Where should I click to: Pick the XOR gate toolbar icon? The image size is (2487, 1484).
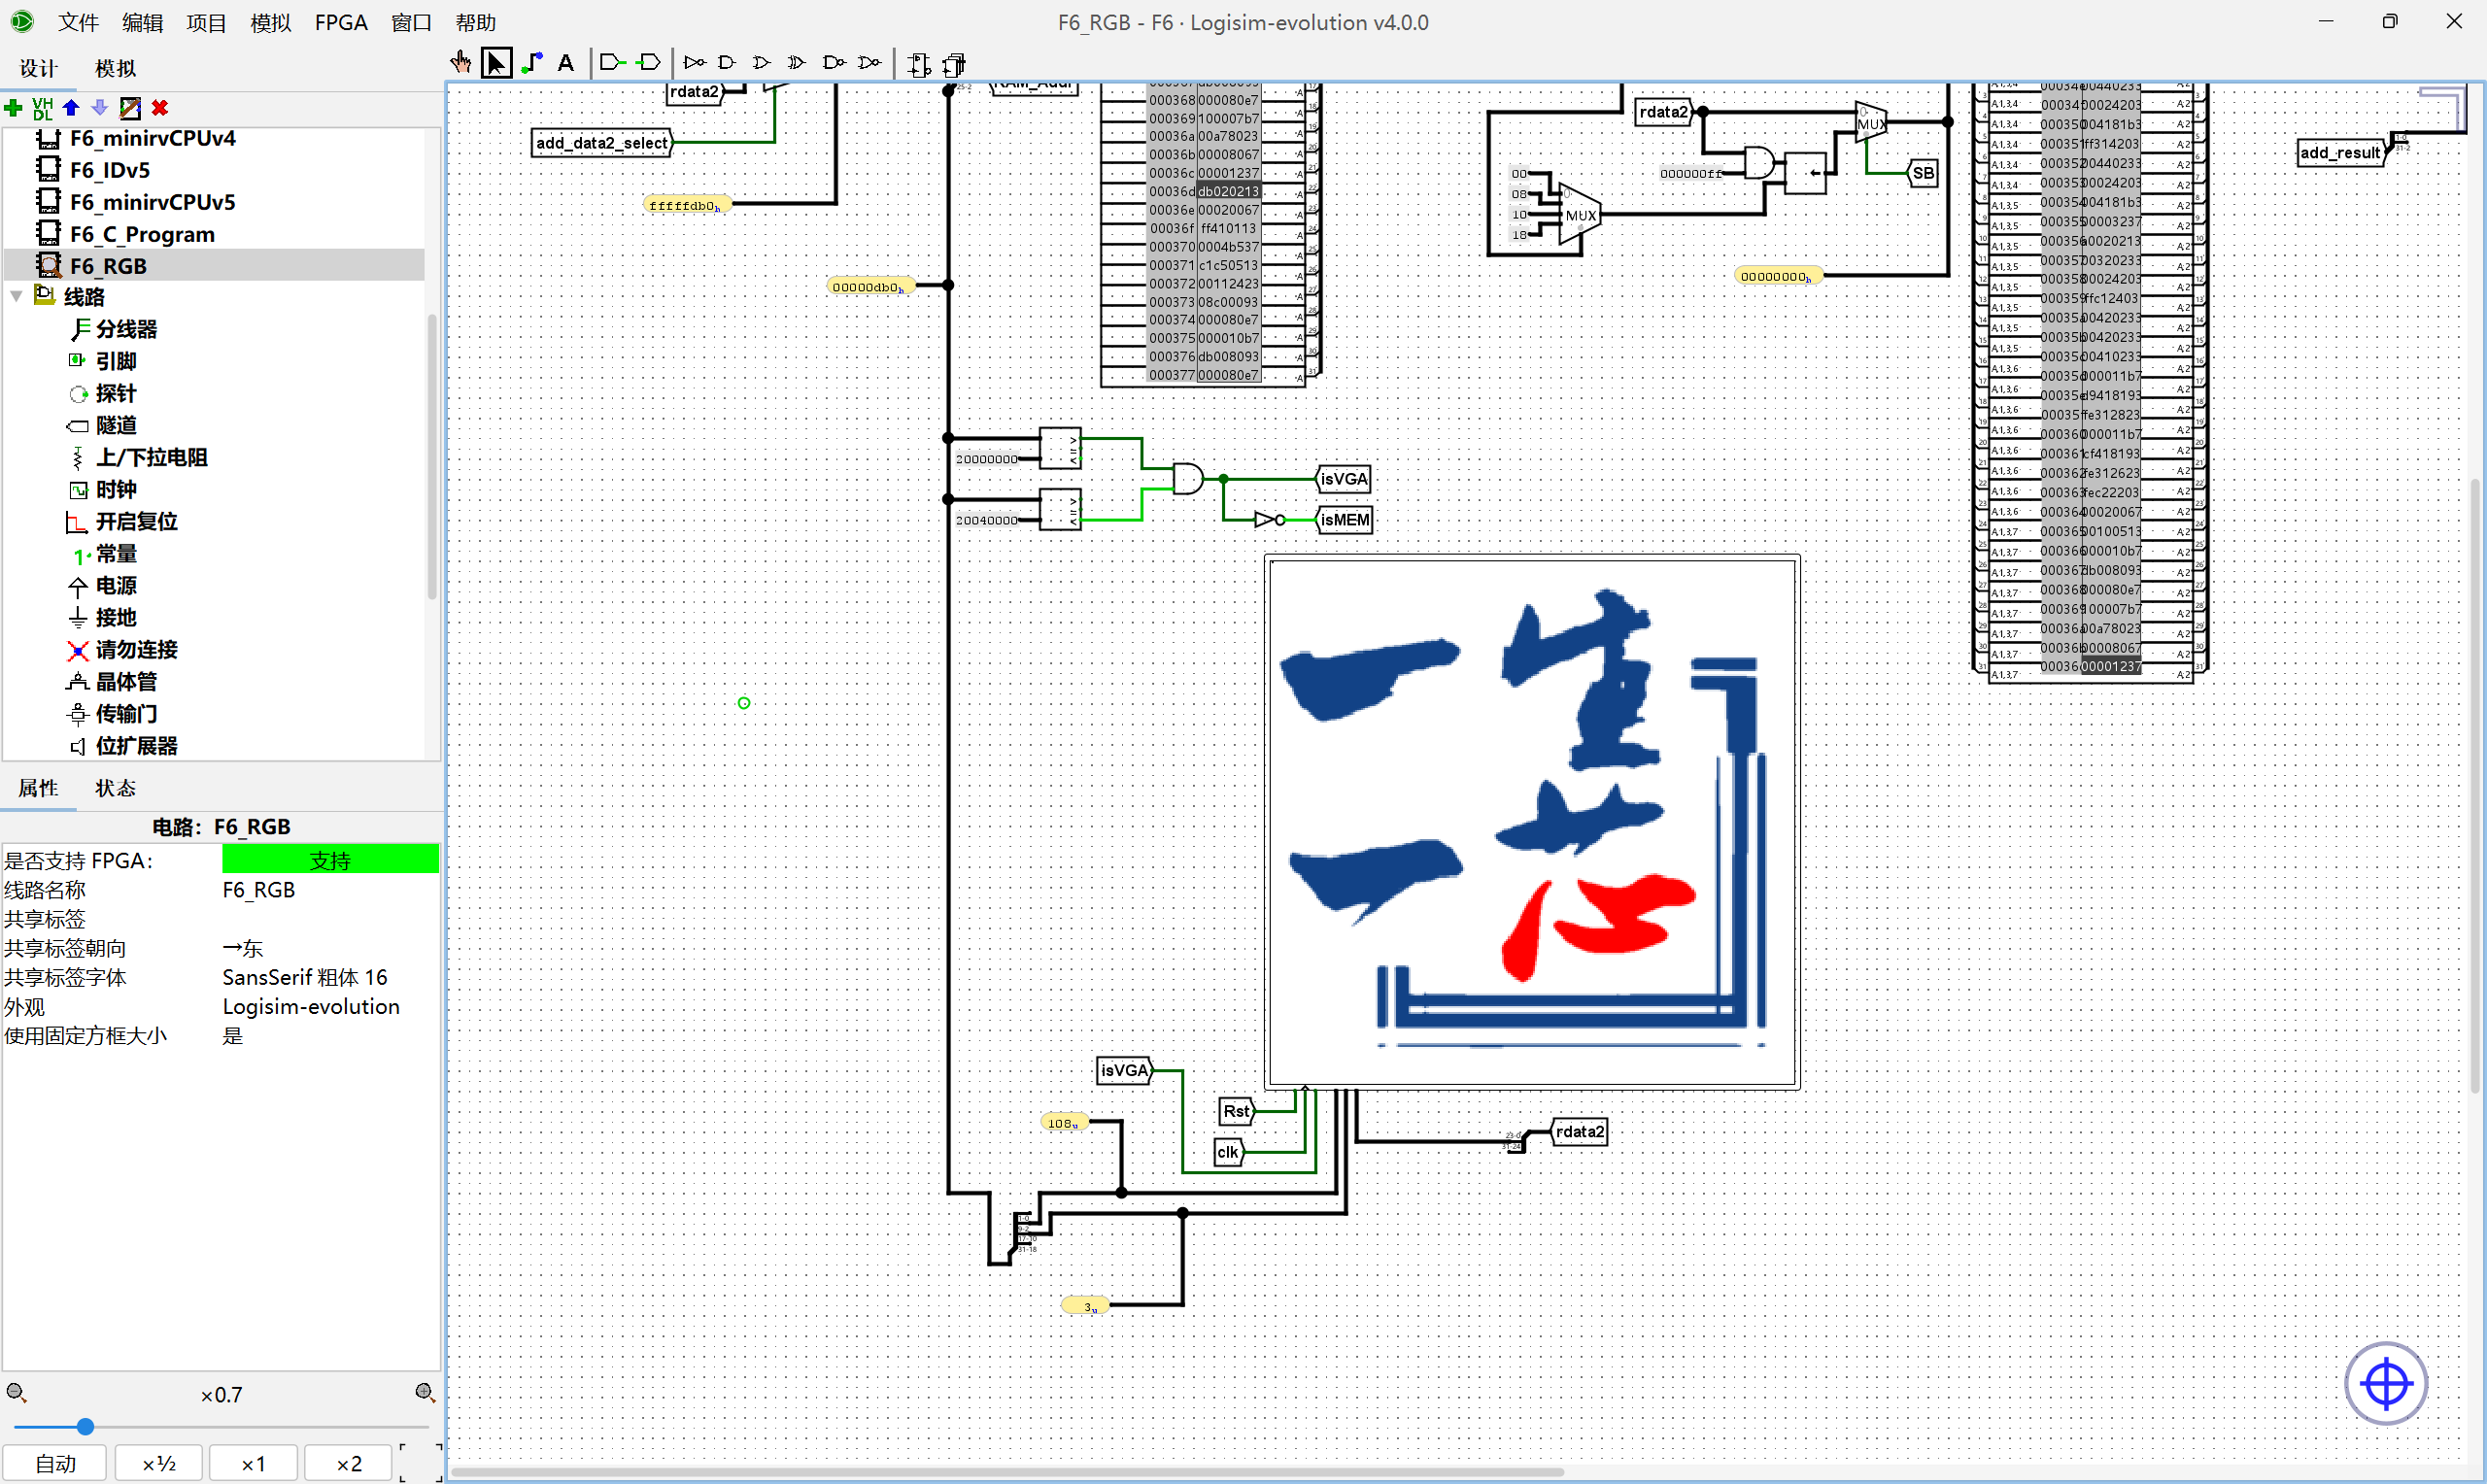pos(796,63)
